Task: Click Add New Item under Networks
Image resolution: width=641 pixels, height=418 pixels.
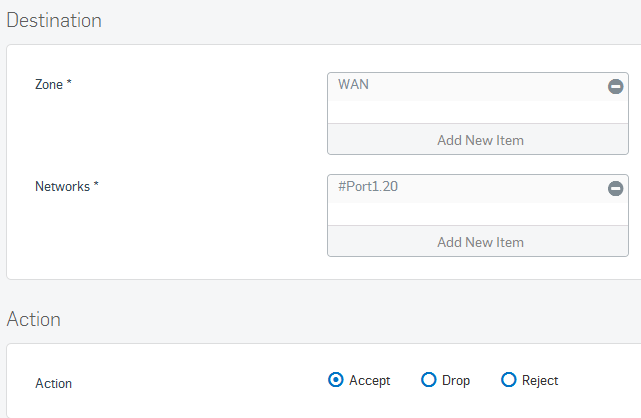Action: tap(478, 242)
